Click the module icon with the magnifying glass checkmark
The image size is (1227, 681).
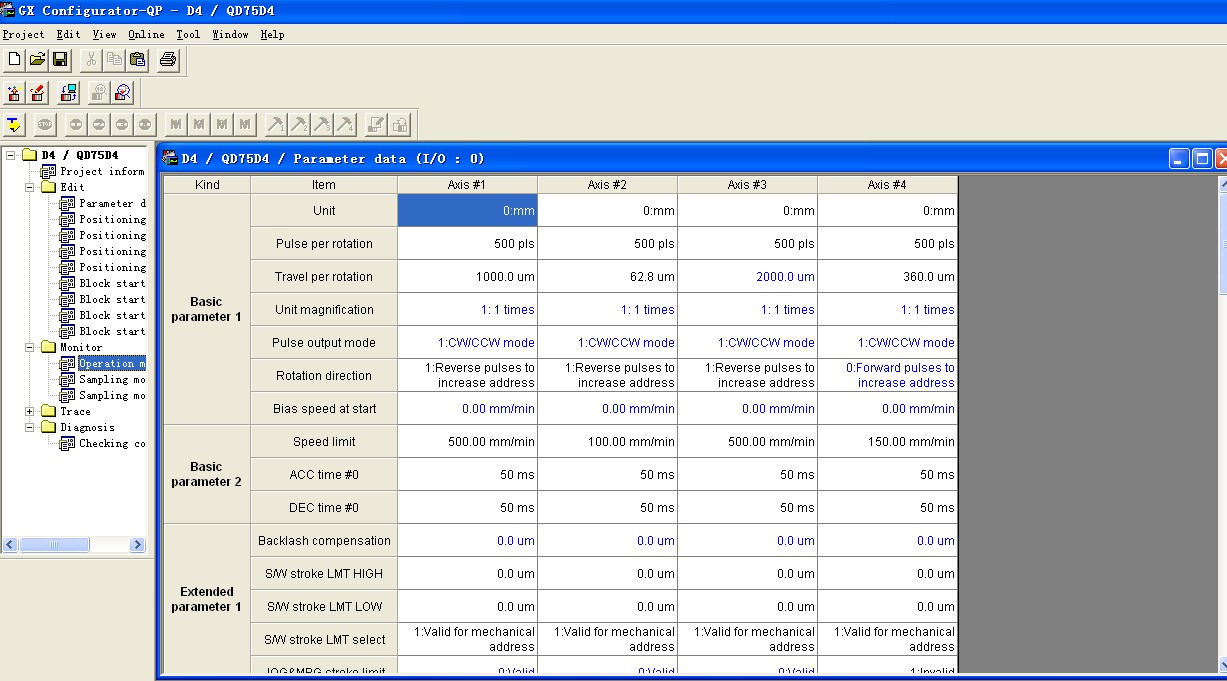[122, 93]
